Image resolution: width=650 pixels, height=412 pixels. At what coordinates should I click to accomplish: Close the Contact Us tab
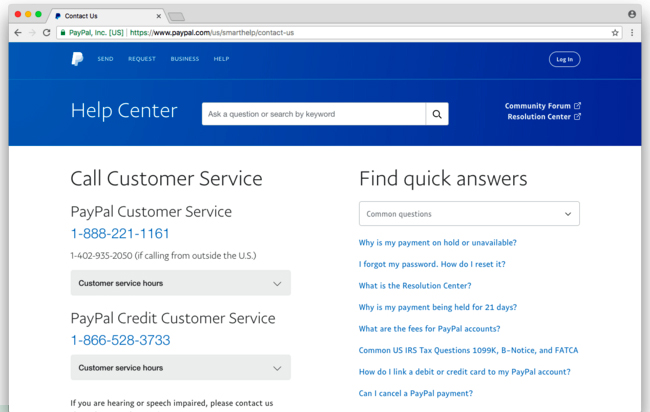(158, 16)
